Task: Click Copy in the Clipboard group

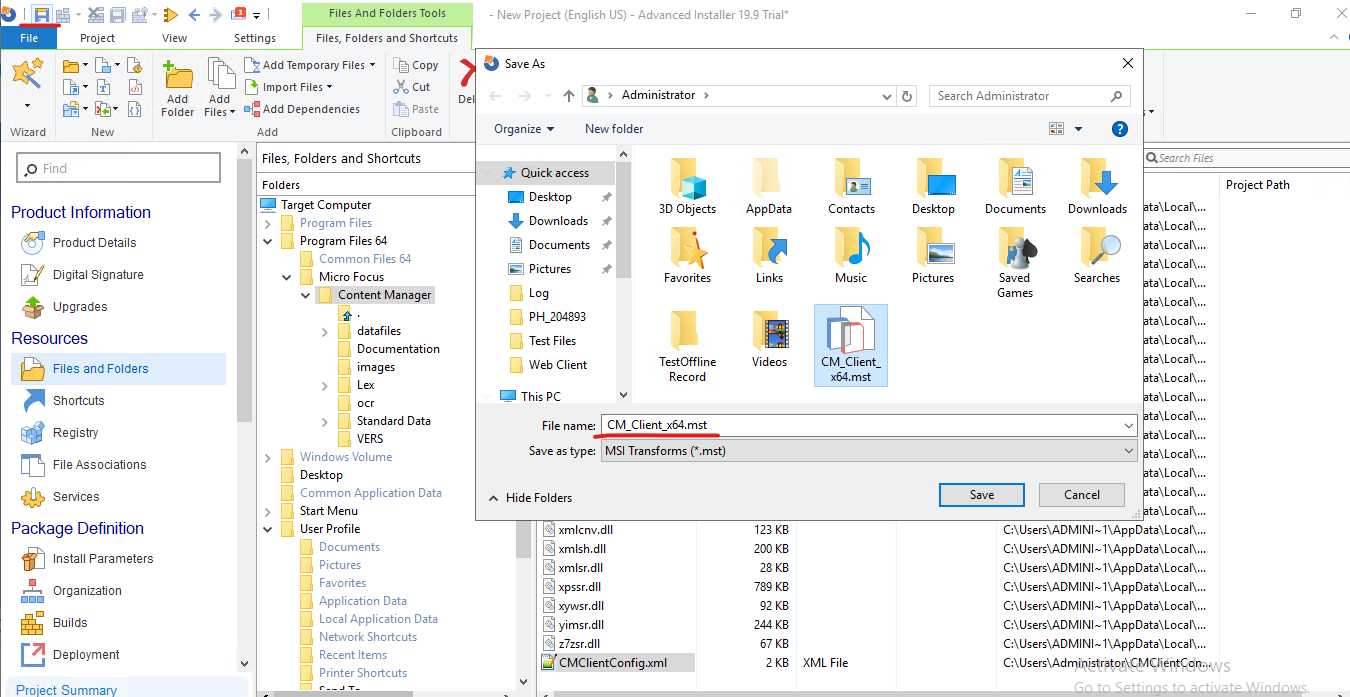Action: click(x=416, y=64)
